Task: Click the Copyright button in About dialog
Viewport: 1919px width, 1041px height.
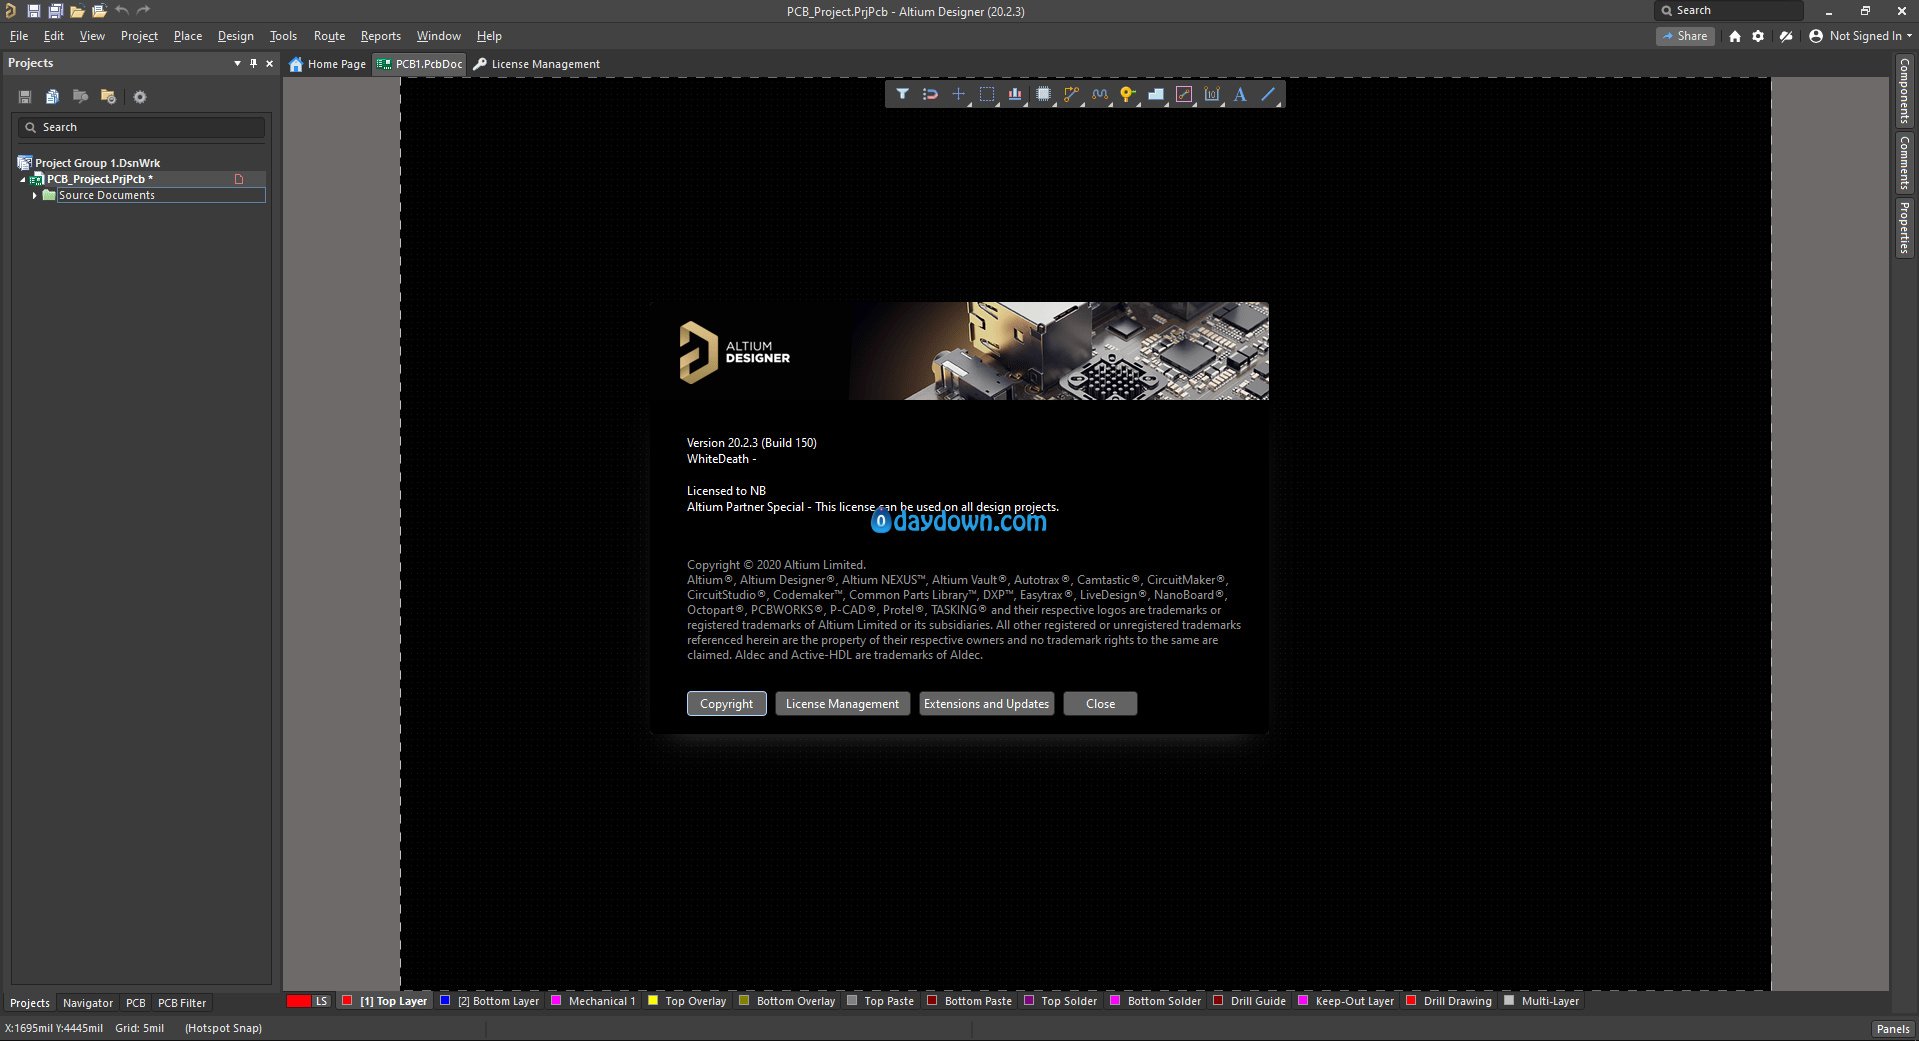Action: [726, 704]
